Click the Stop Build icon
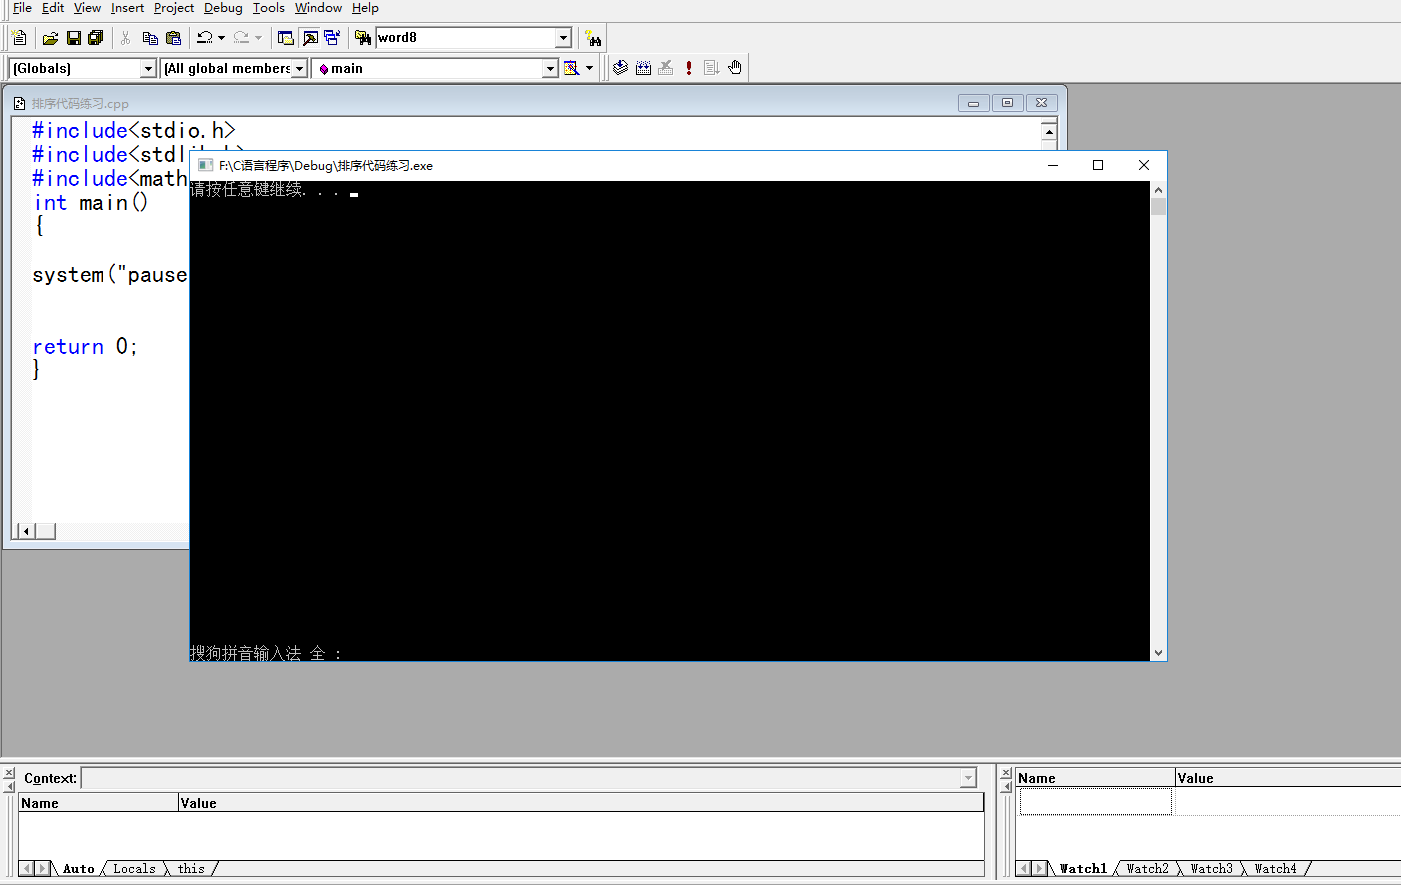 (x=666, y=68)
